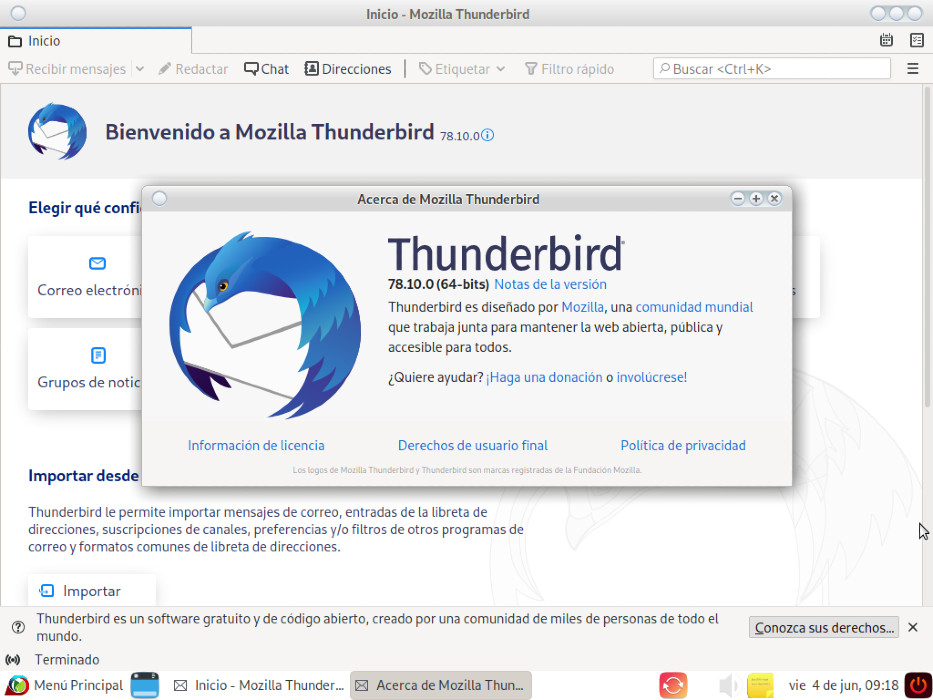Click the main window vertical scrollbar
Screen dimensions: 933x700
coord(926,345)
